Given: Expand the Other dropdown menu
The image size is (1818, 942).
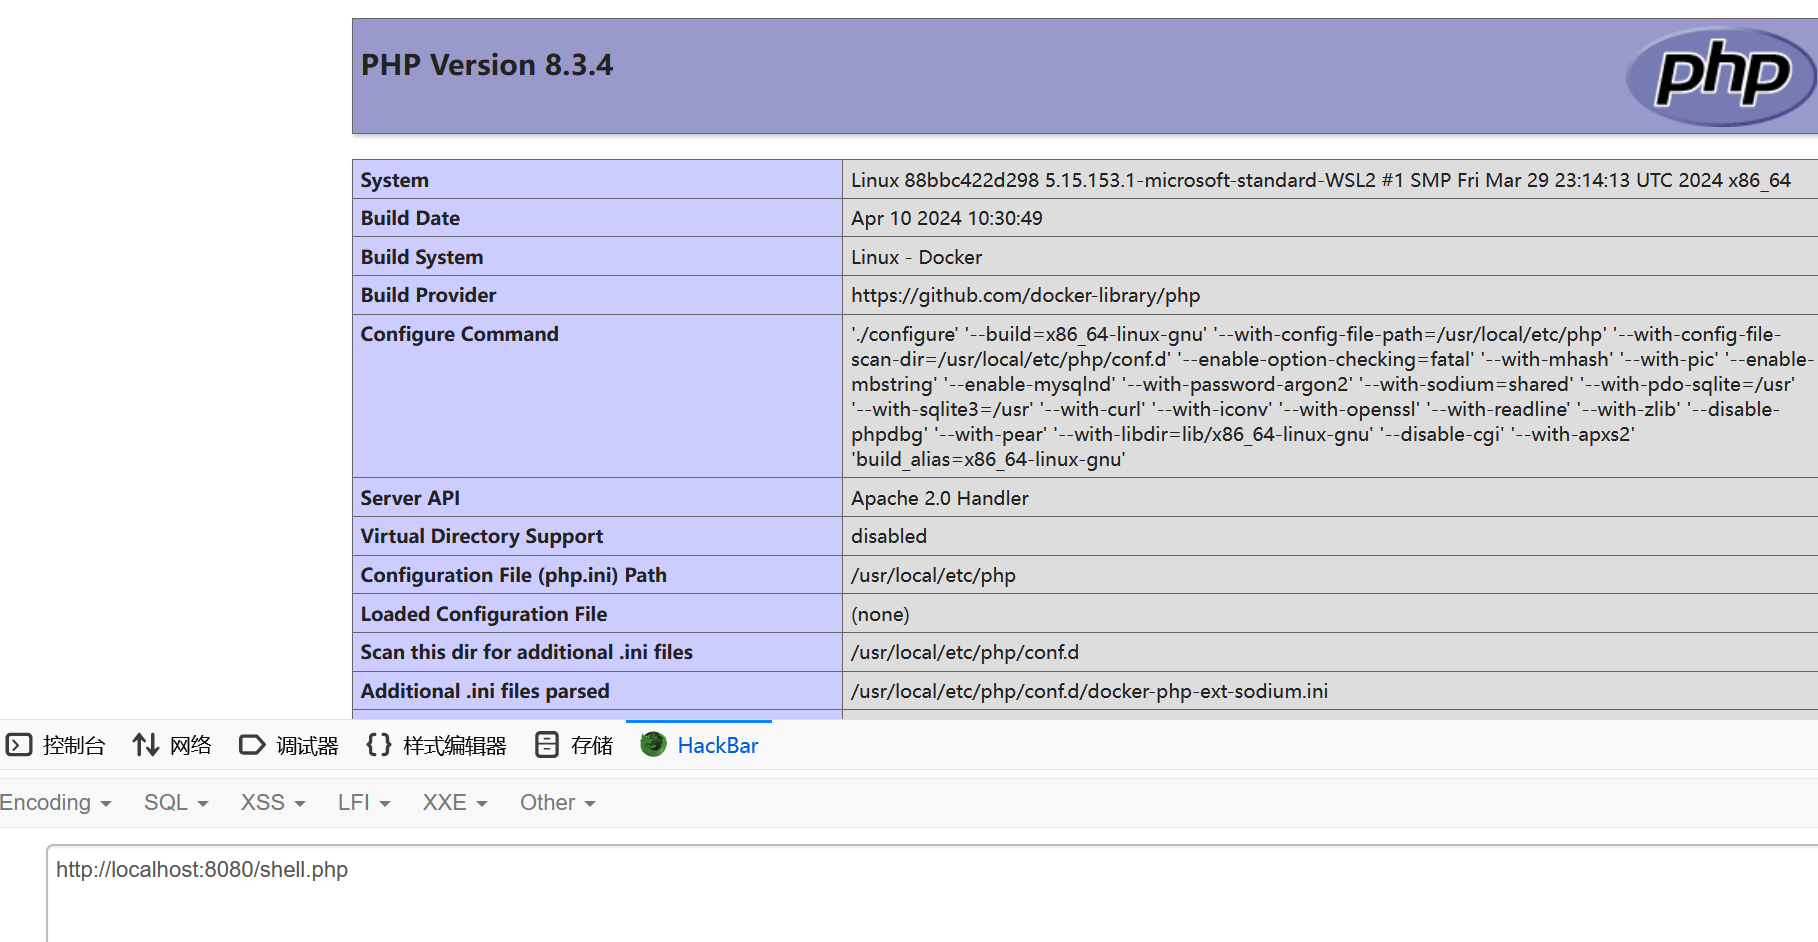Looking at the screenshot, I should click(x=557, y=803).
